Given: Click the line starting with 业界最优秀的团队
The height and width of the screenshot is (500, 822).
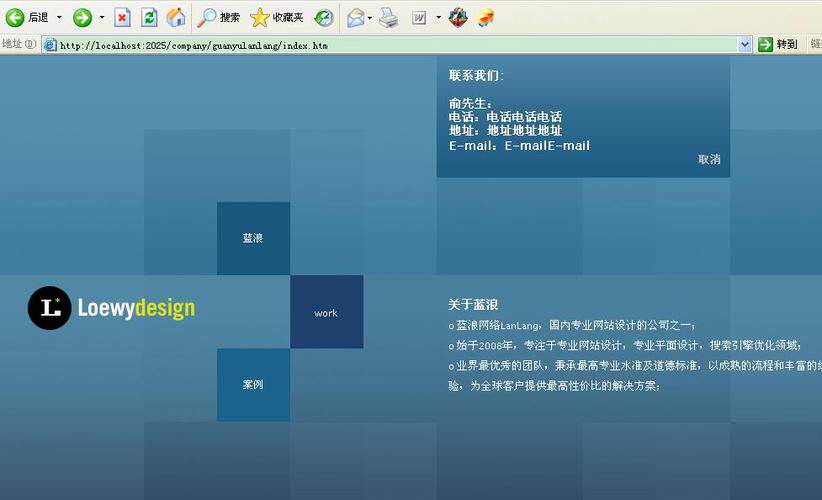Looking at the screenshot, I should 635,366.
